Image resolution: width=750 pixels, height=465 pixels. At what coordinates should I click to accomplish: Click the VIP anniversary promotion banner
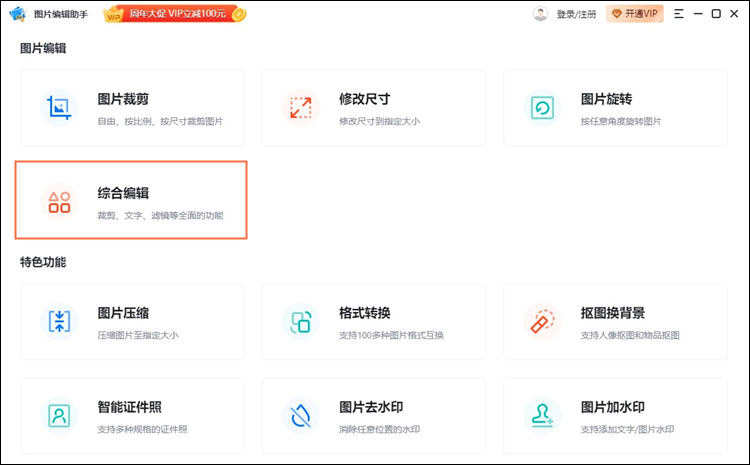point(174,14)
